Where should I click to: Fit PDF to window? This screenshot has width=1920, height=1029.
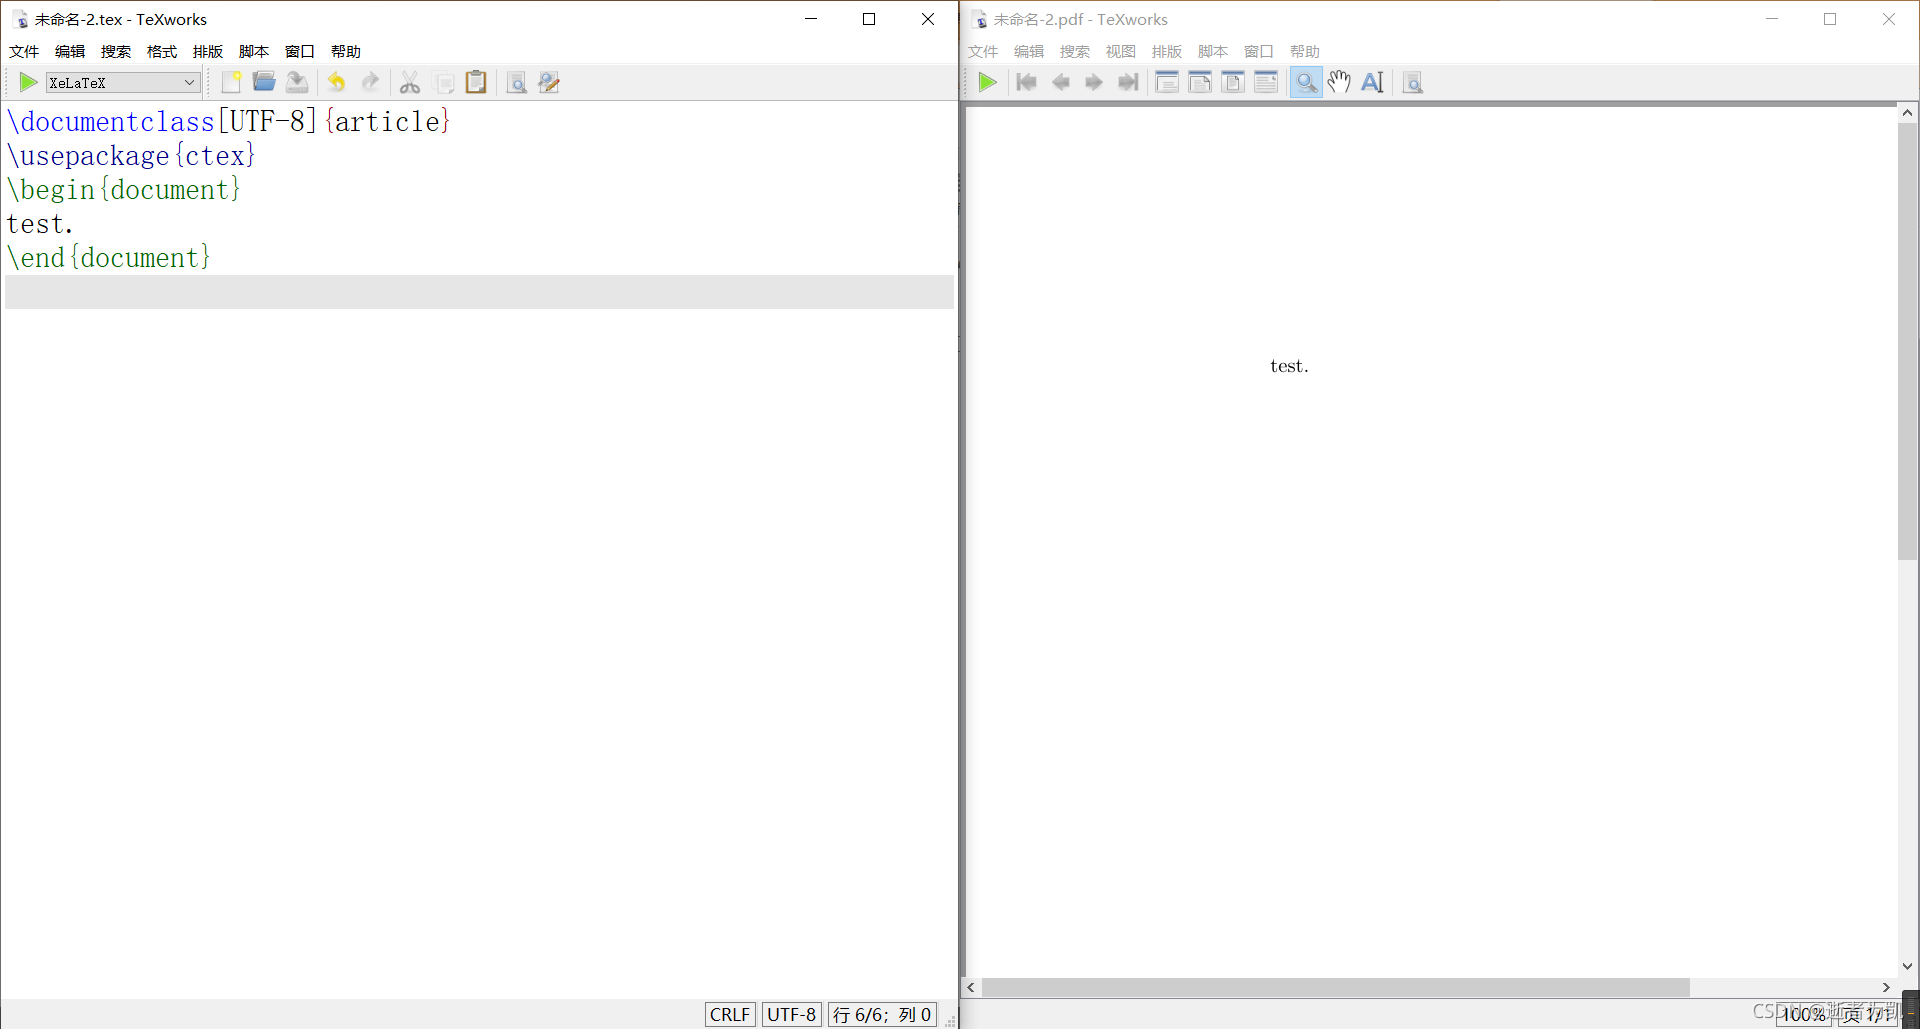point(1233,82)
